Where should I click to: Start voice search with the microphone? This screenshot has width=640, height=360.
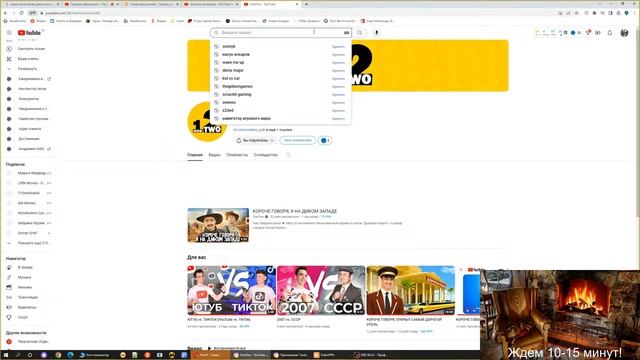click(x=376, y=33)
